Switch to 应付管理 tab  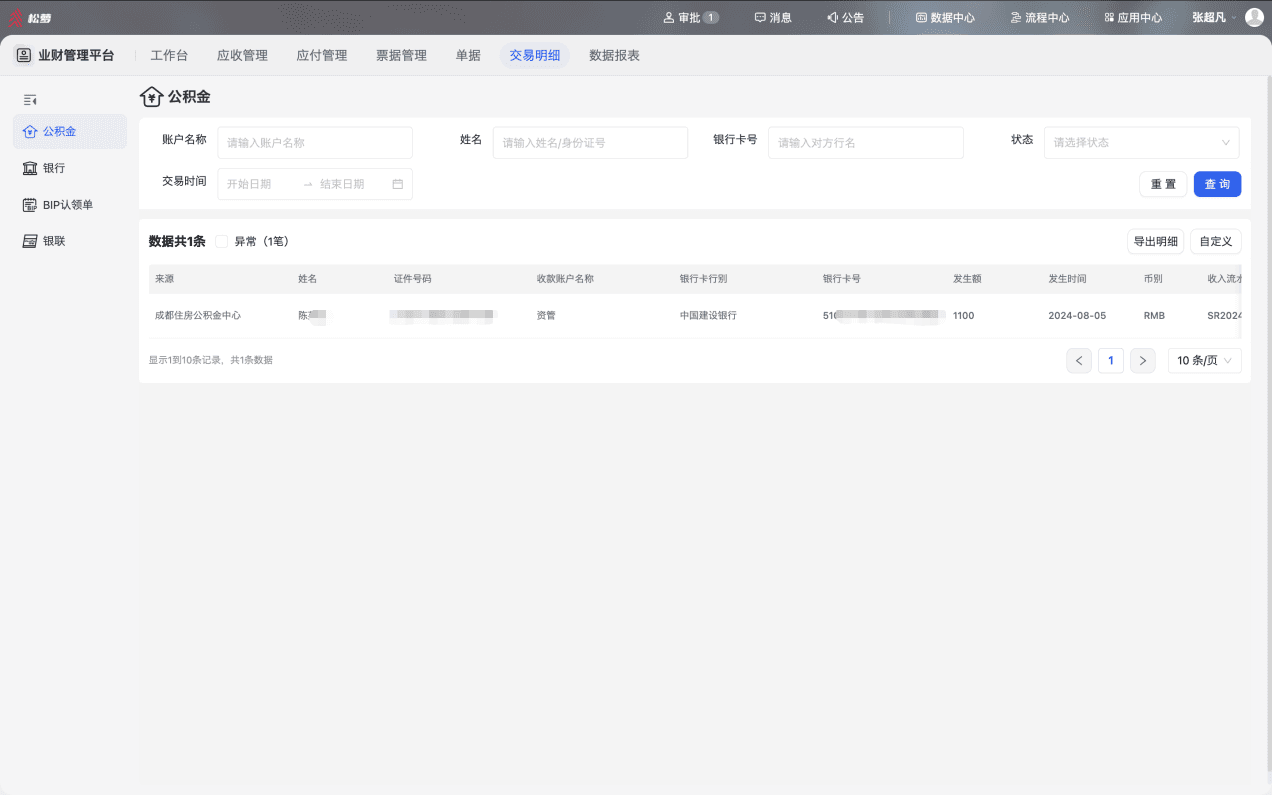coord(322,55)
